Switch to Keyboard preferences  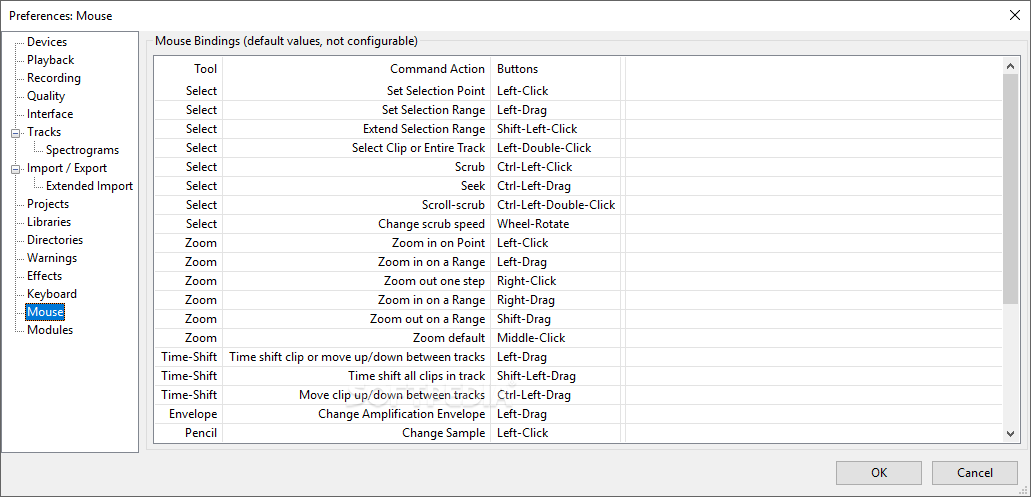coord(52,294)
